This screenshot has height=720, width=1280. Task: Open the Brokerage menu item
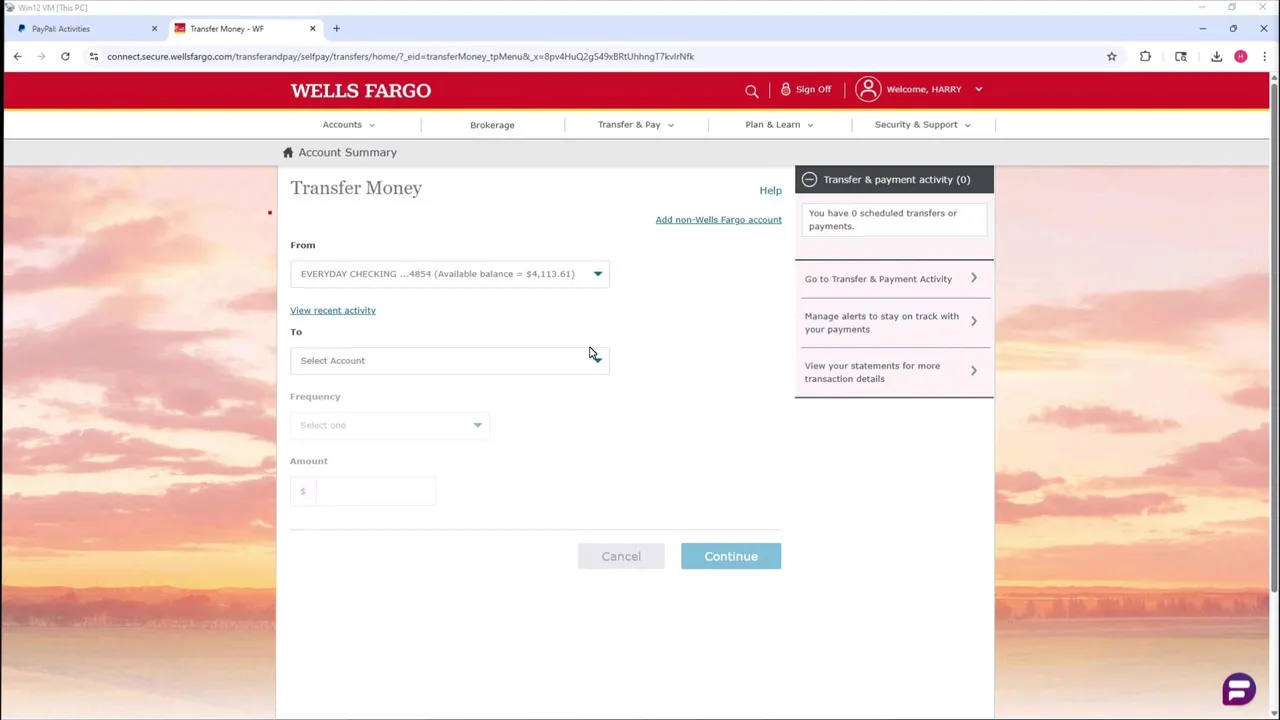click(492, 125)
